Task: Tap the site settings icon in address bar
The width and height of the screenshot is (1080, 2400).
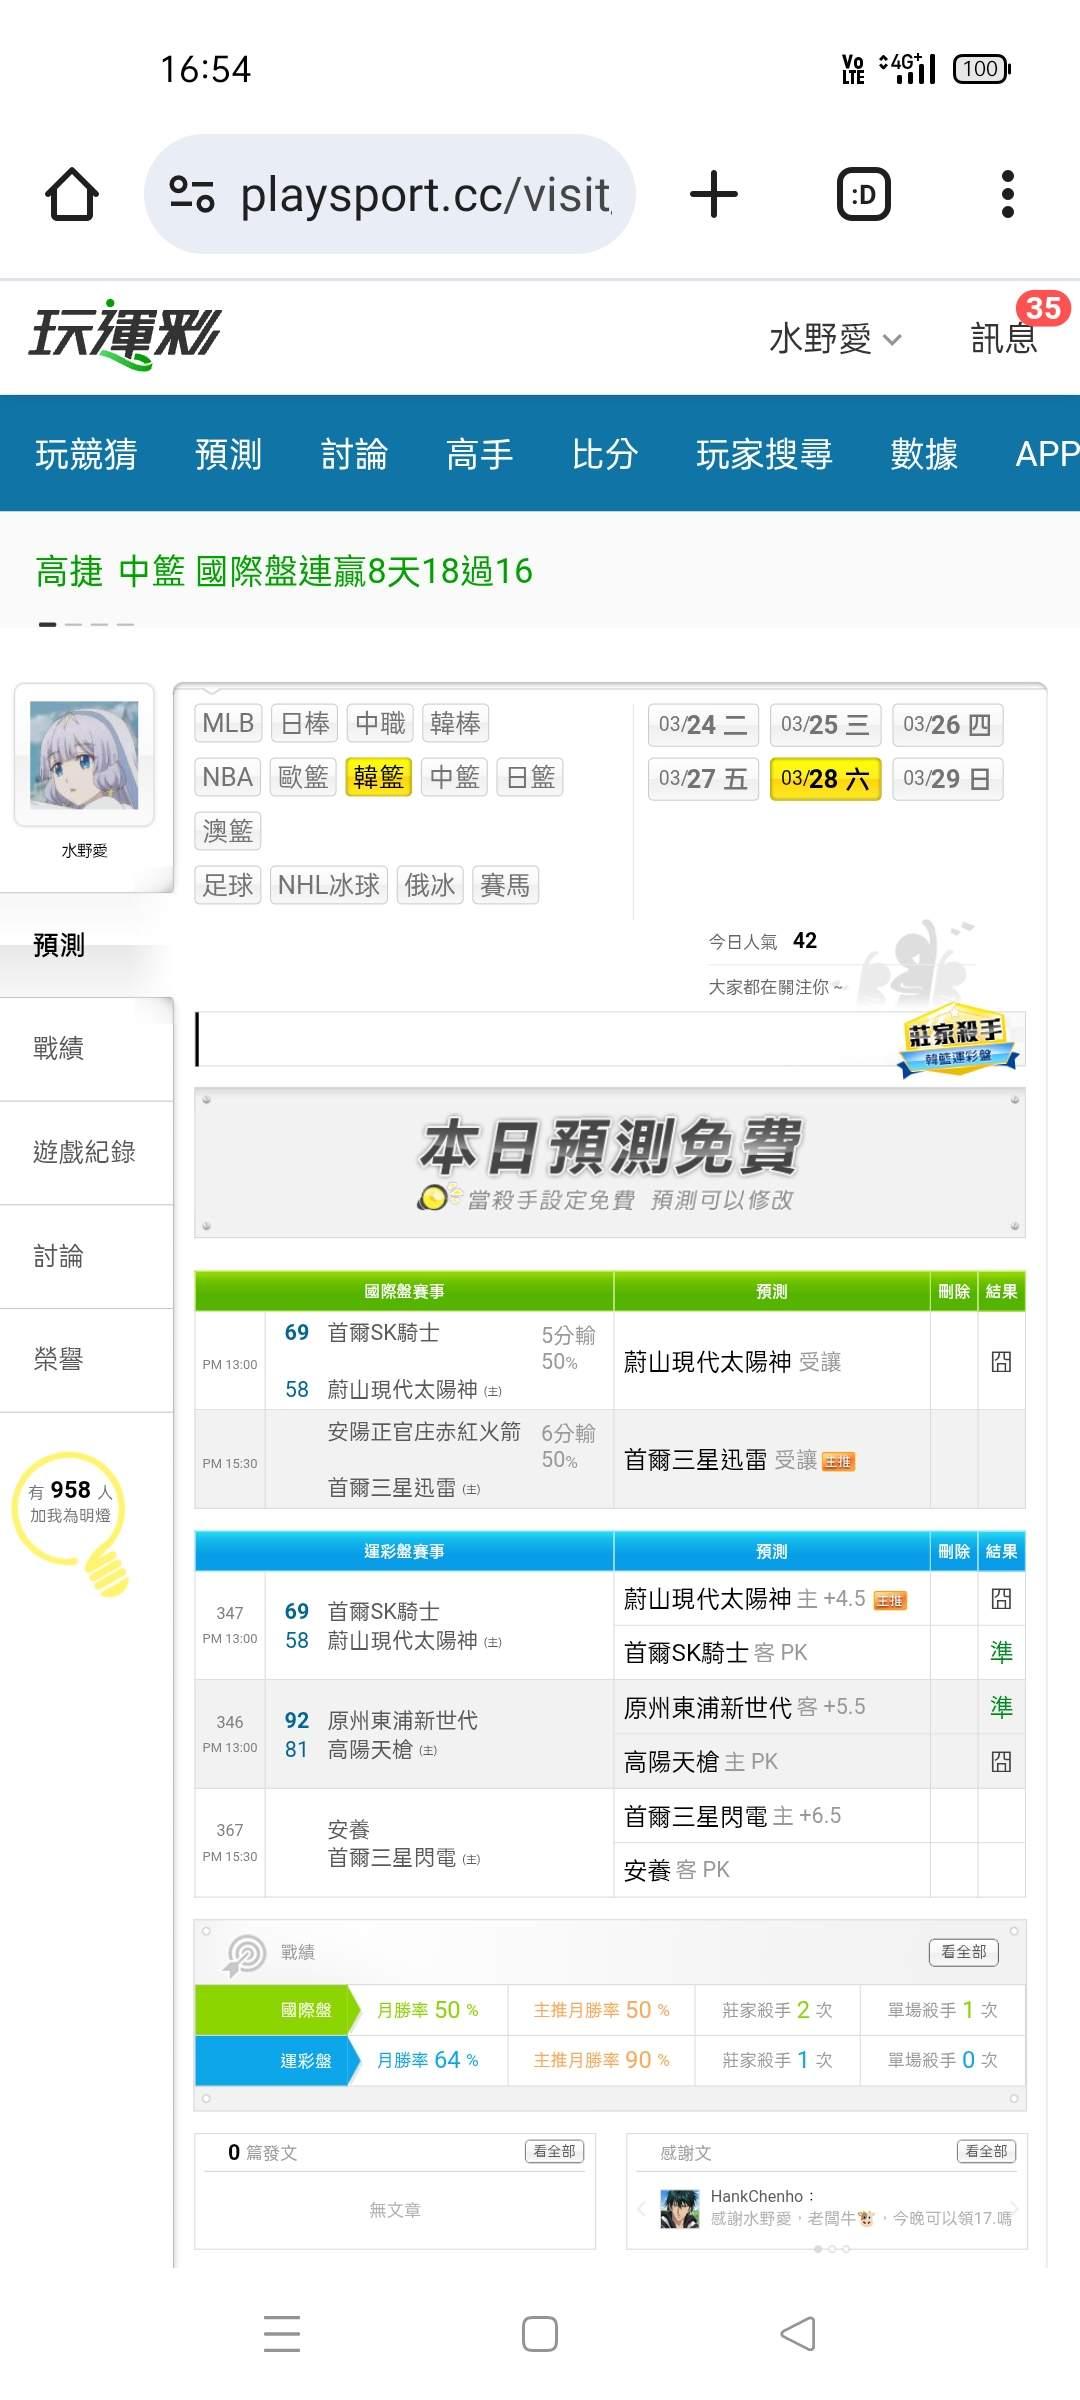Action: coord(191,194)
